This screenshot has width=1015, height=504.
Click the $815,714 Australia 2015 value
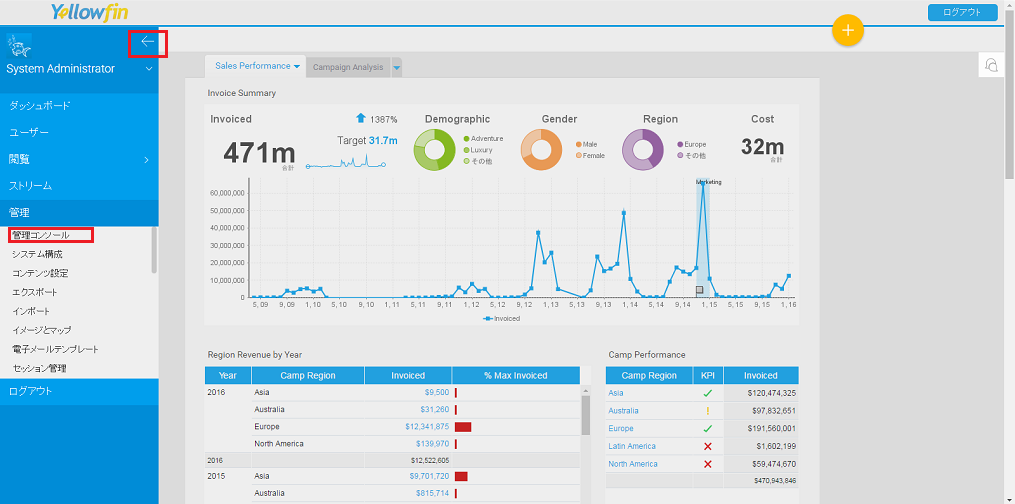pyautogui.click(x=432, y=493)
